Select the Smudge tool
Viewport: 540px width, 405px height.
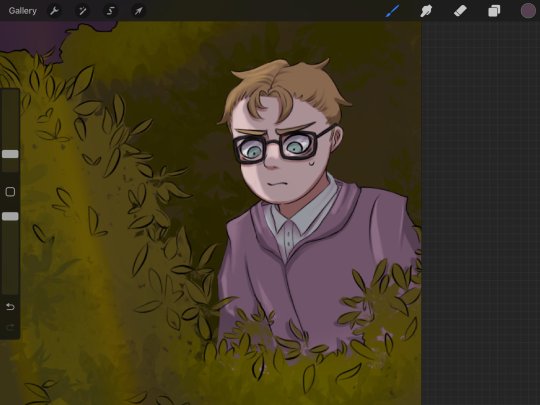[x=426, y=11]
